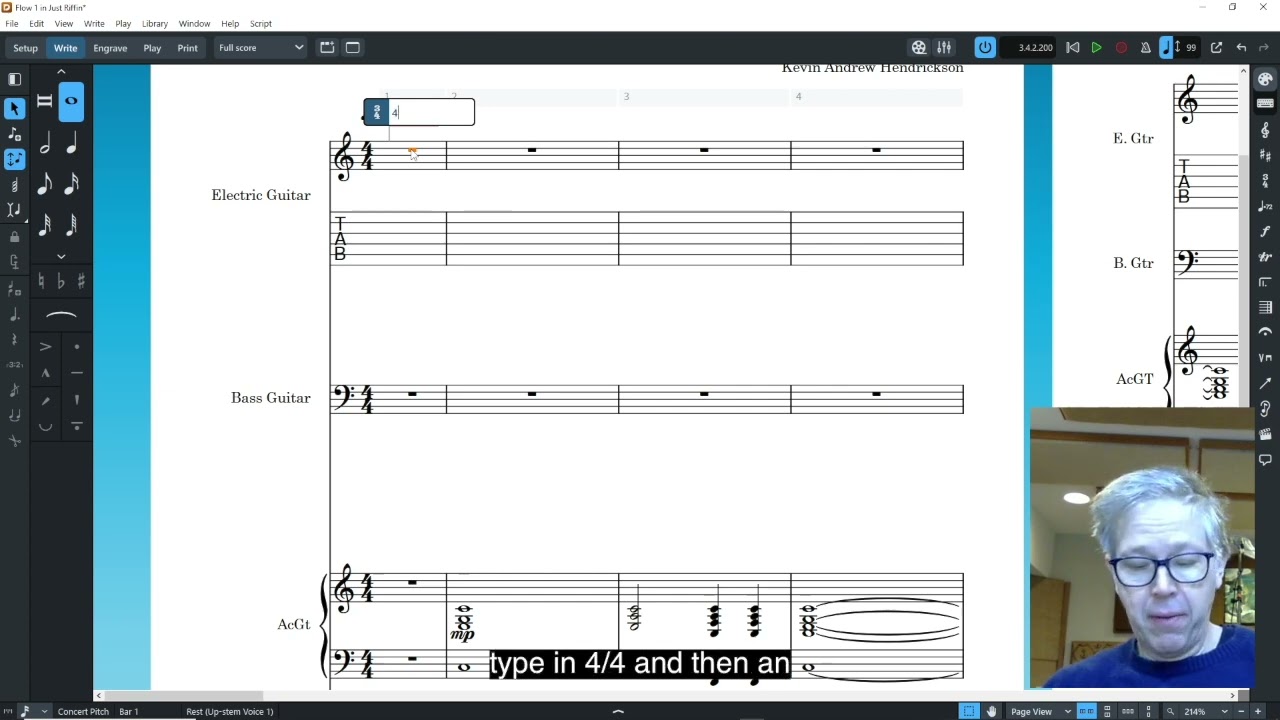This screenshot has height=720, width=1280.
Task: Choose the sixteenth note duration
Action: 71,184
